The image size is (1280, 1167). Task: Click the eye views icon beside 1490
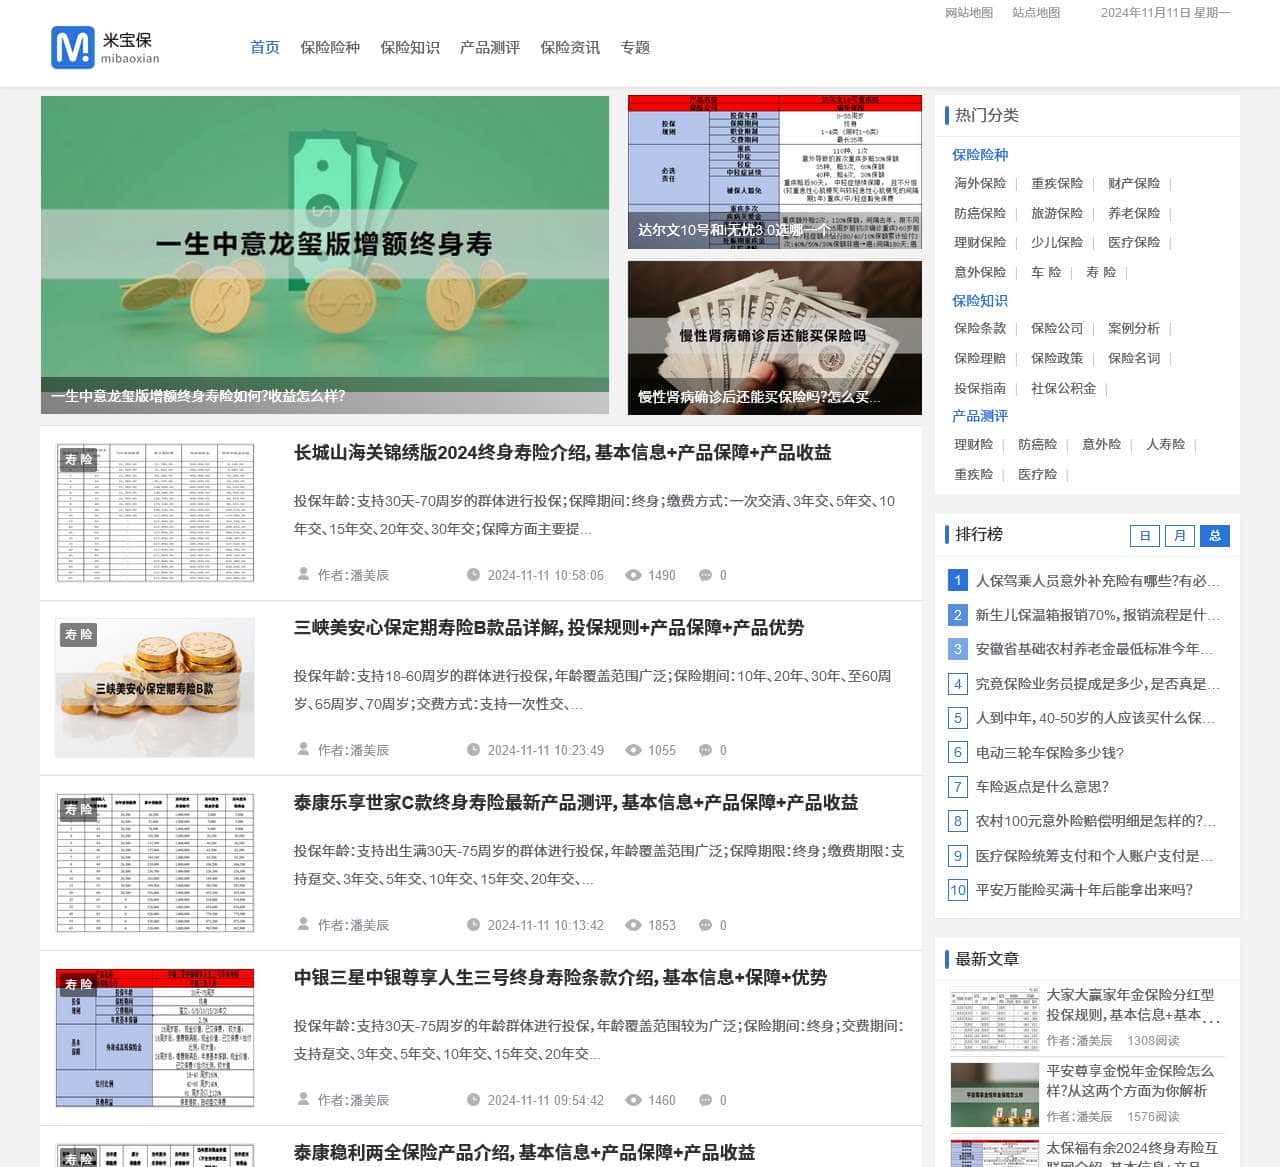[633, 575]
